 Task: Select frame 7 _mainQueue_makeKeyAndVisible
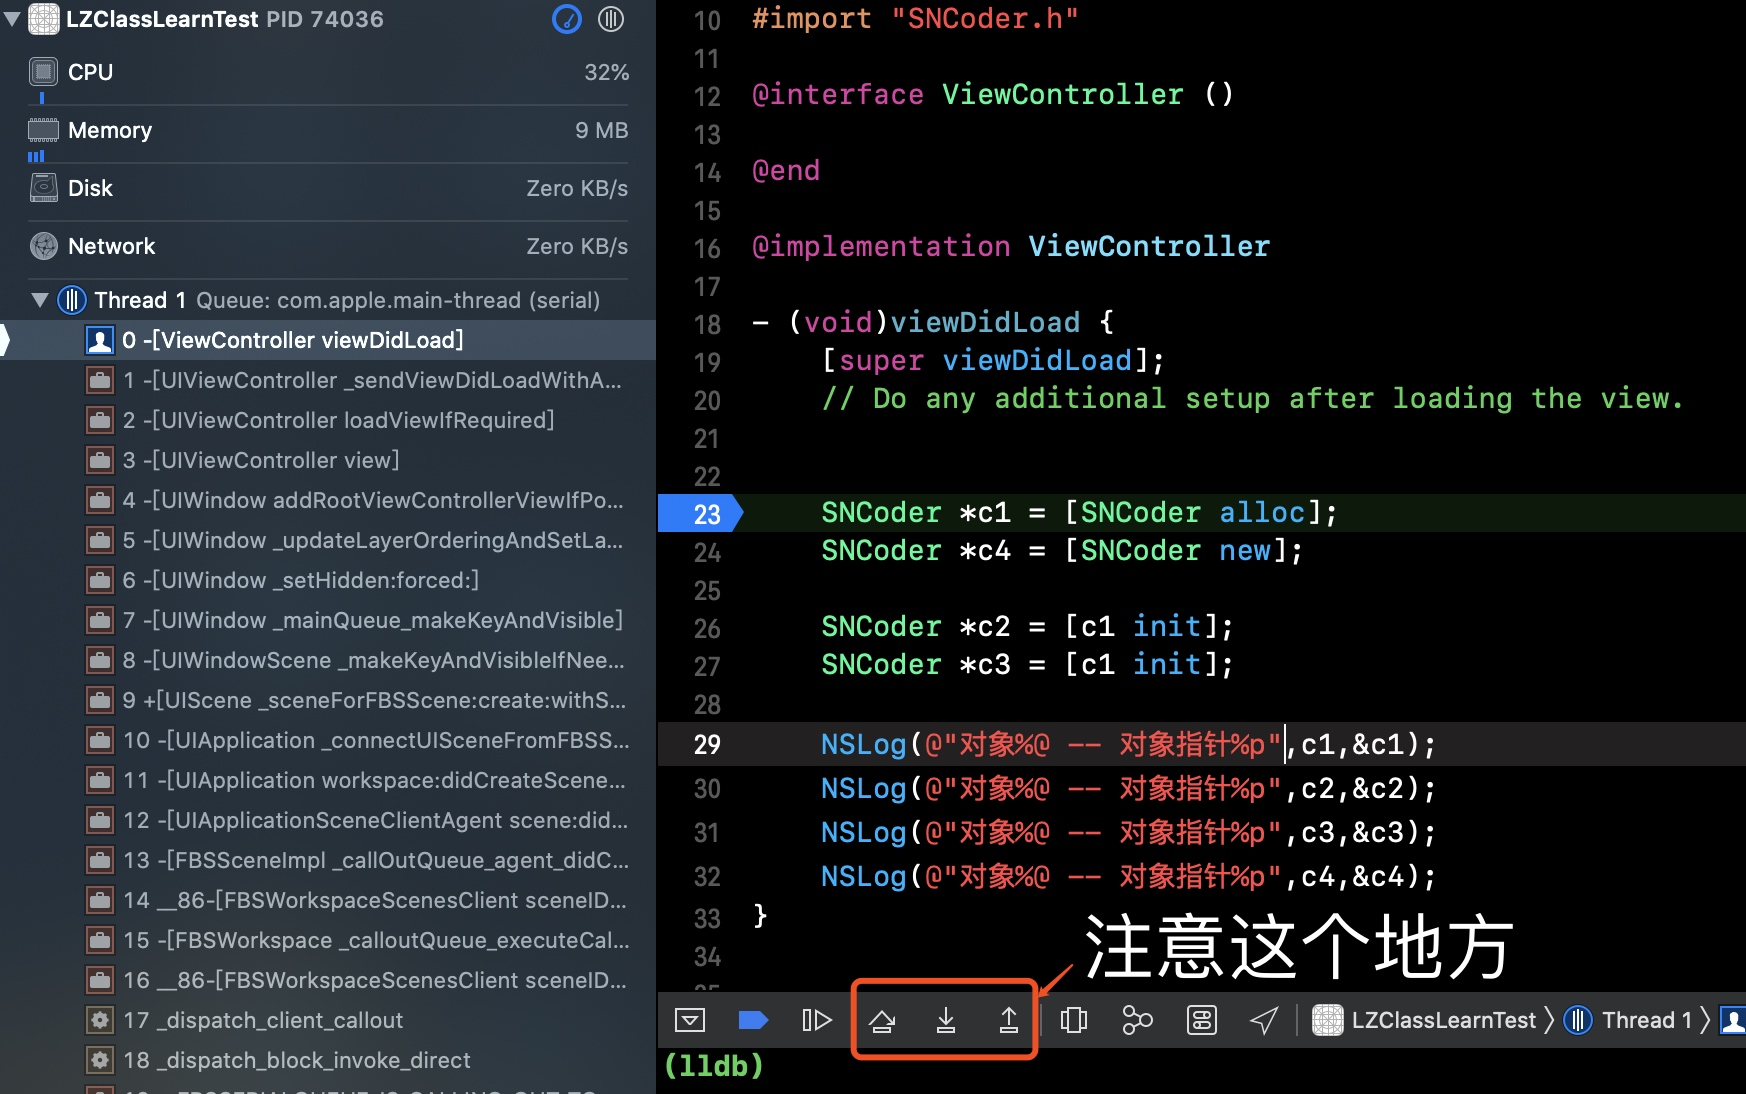(328, 620)
